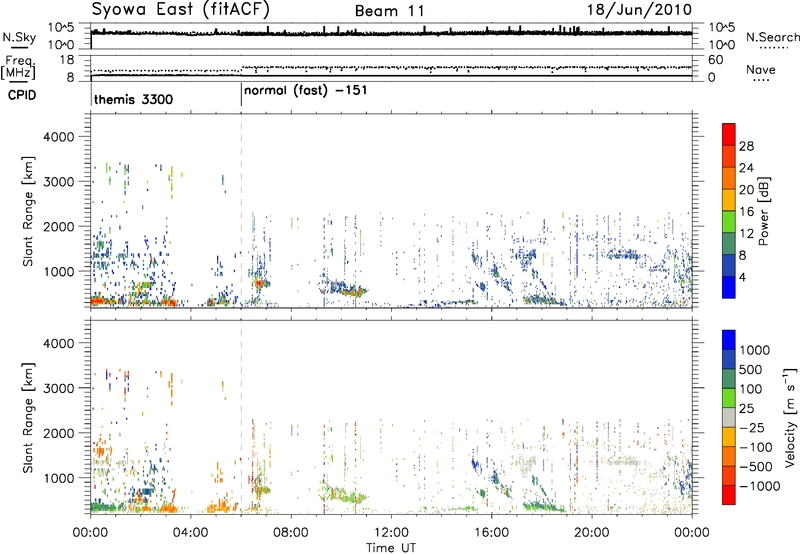Click the 'normal (fast) -151' CPID text
This screenshot has height=554, width=800.
coord(306,91)
